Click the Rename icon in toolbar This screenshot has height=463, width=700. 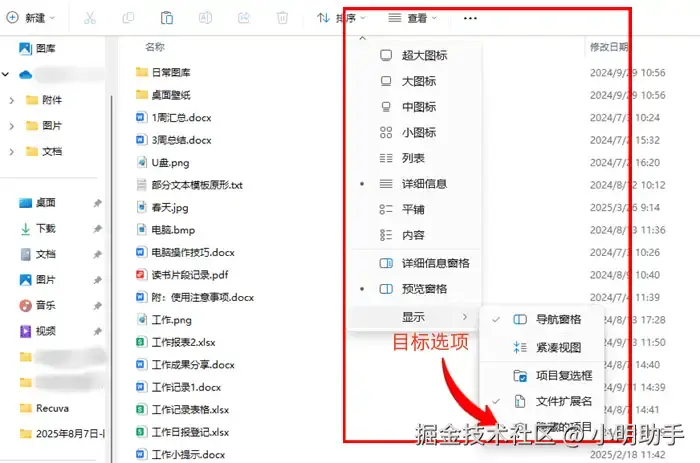(205, 18)
